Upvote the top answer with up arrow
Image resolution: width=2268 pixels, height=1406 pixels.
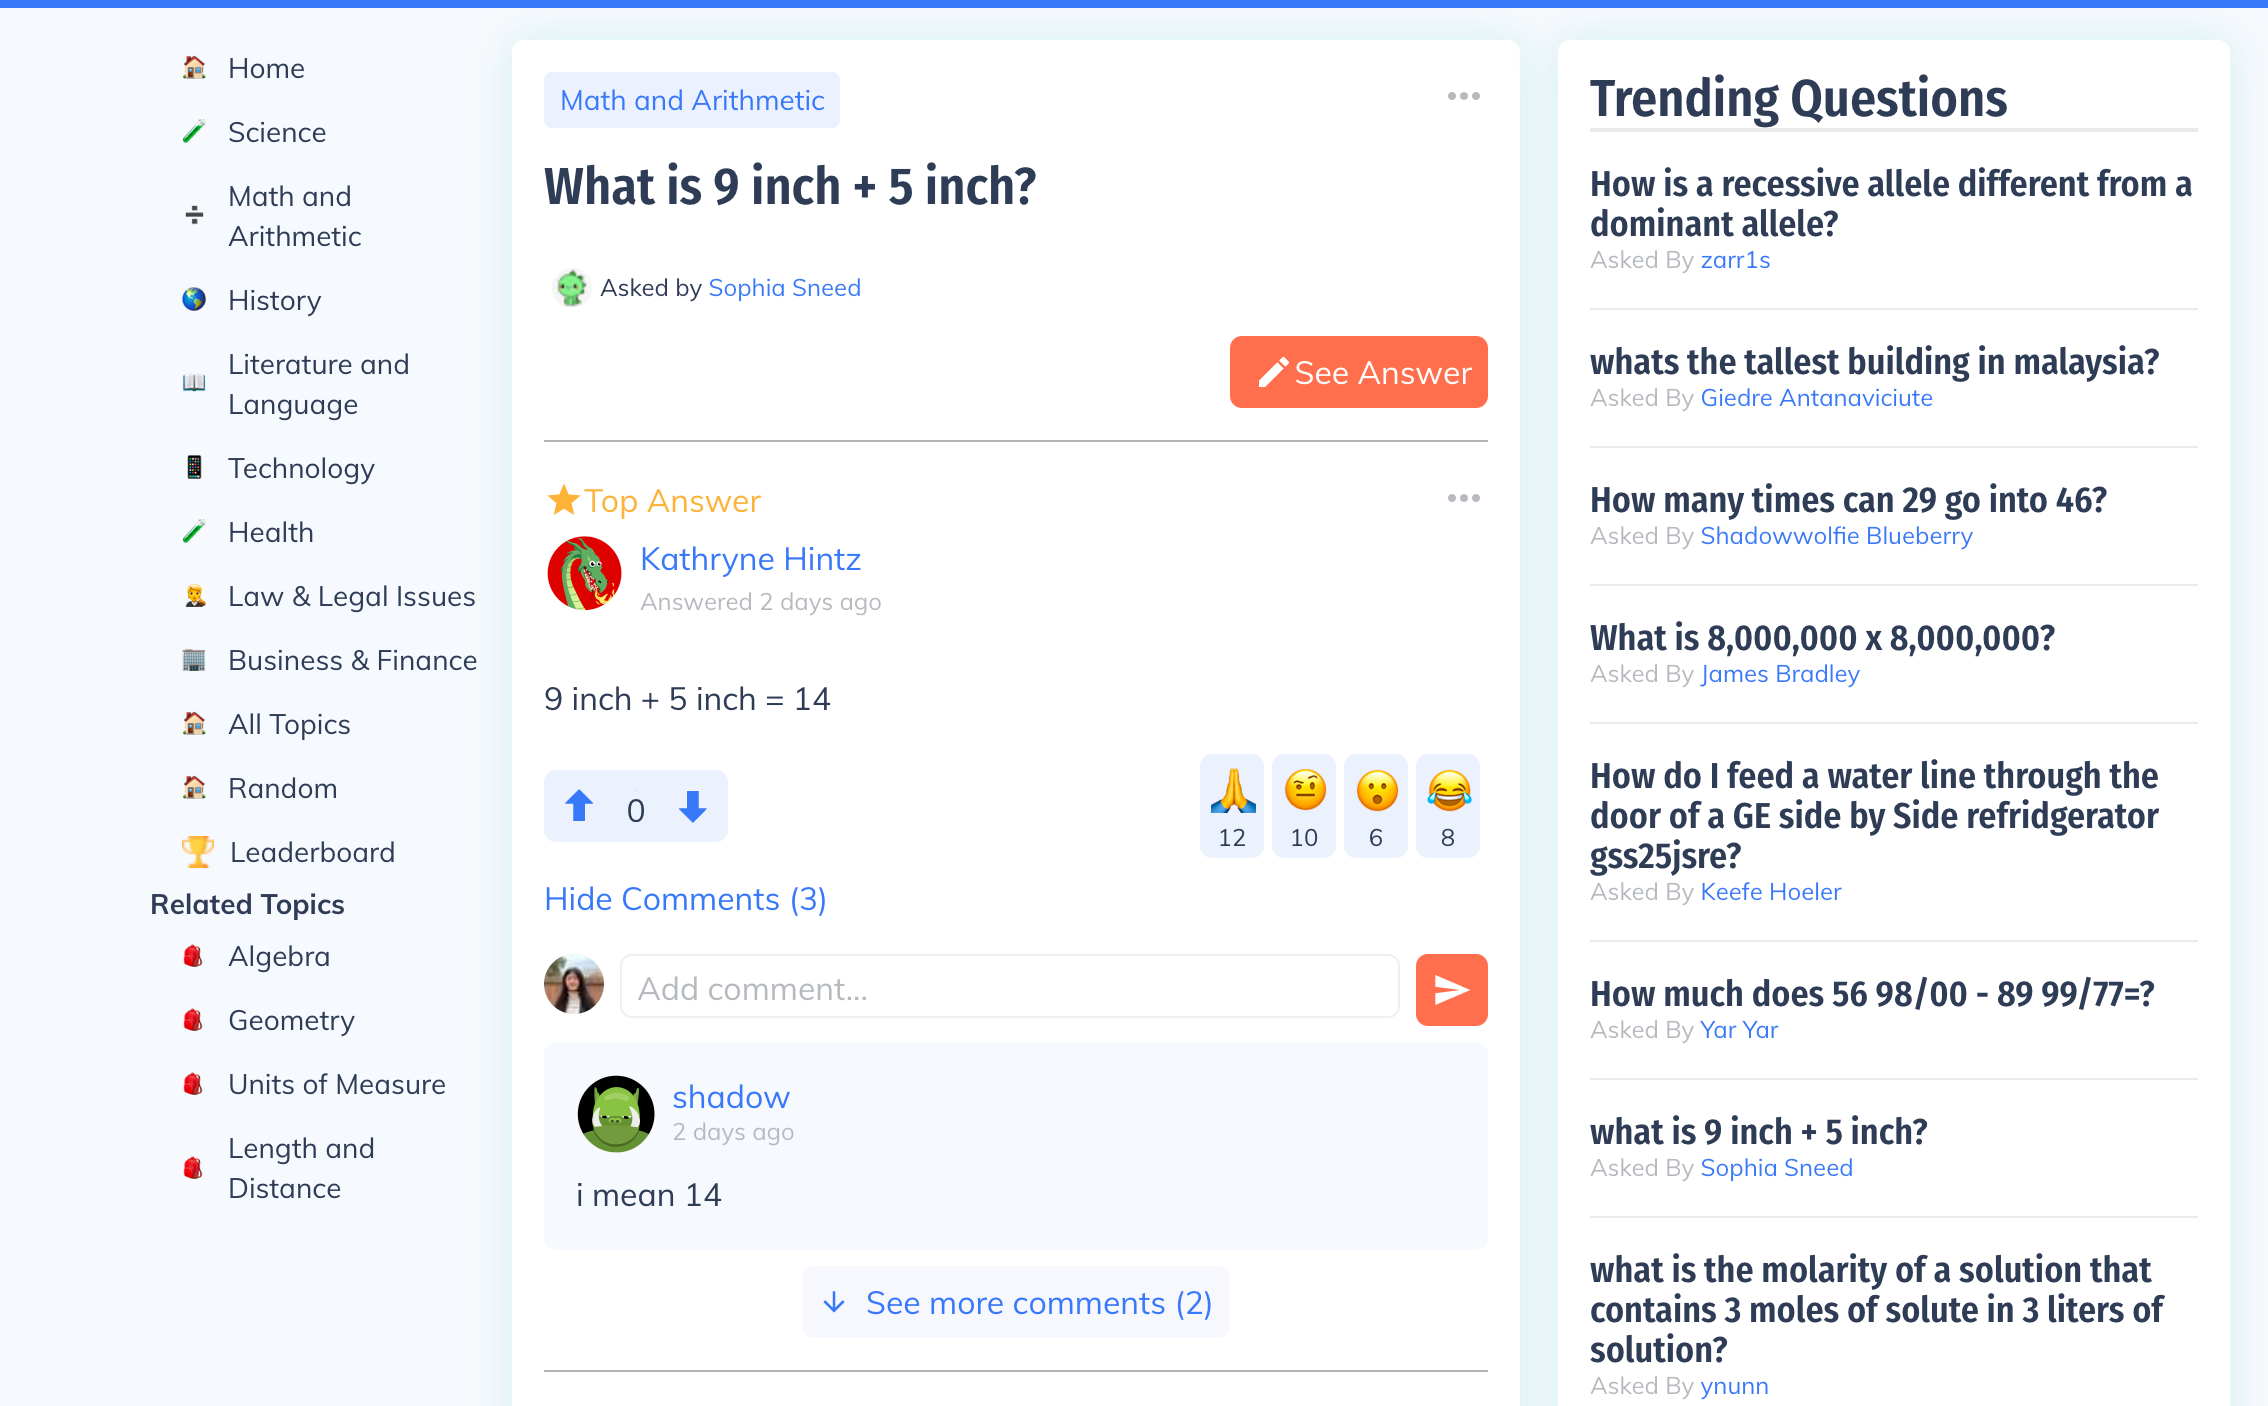click(x=579, y=806)
